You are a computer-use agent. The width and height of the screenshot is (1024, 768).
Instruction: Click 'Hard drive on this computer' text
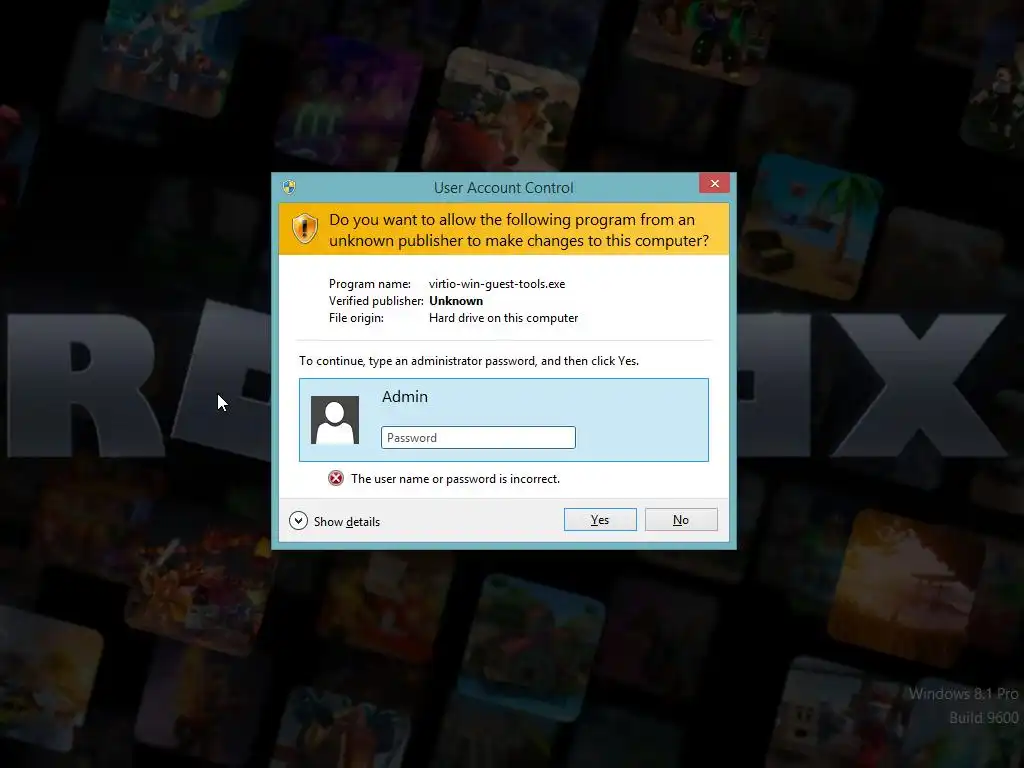click(504, 318)
